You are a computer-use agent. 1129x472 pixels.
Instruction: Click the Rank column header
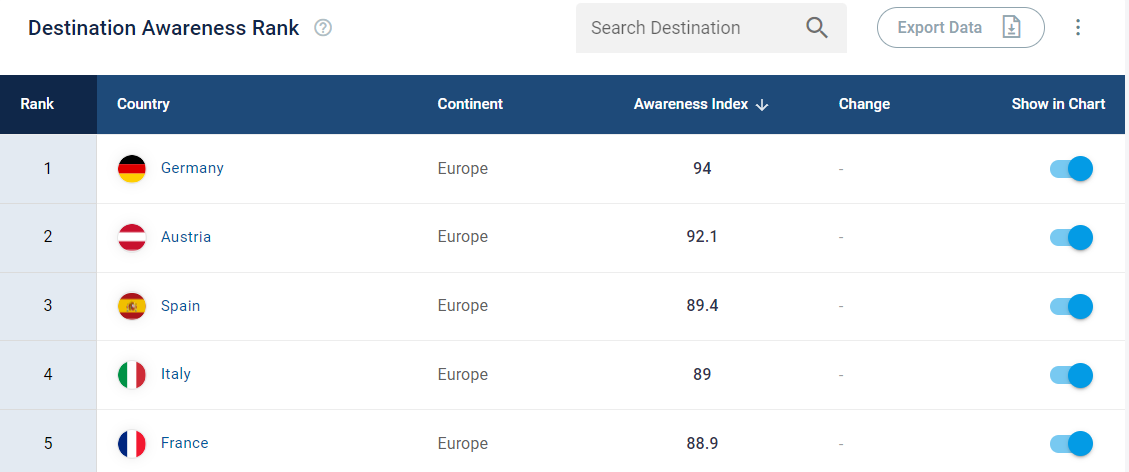[37, 104]
